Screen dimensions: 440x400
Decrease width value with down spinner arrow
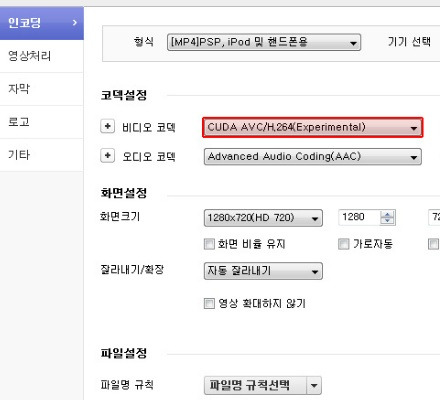[x=387, y=221]
